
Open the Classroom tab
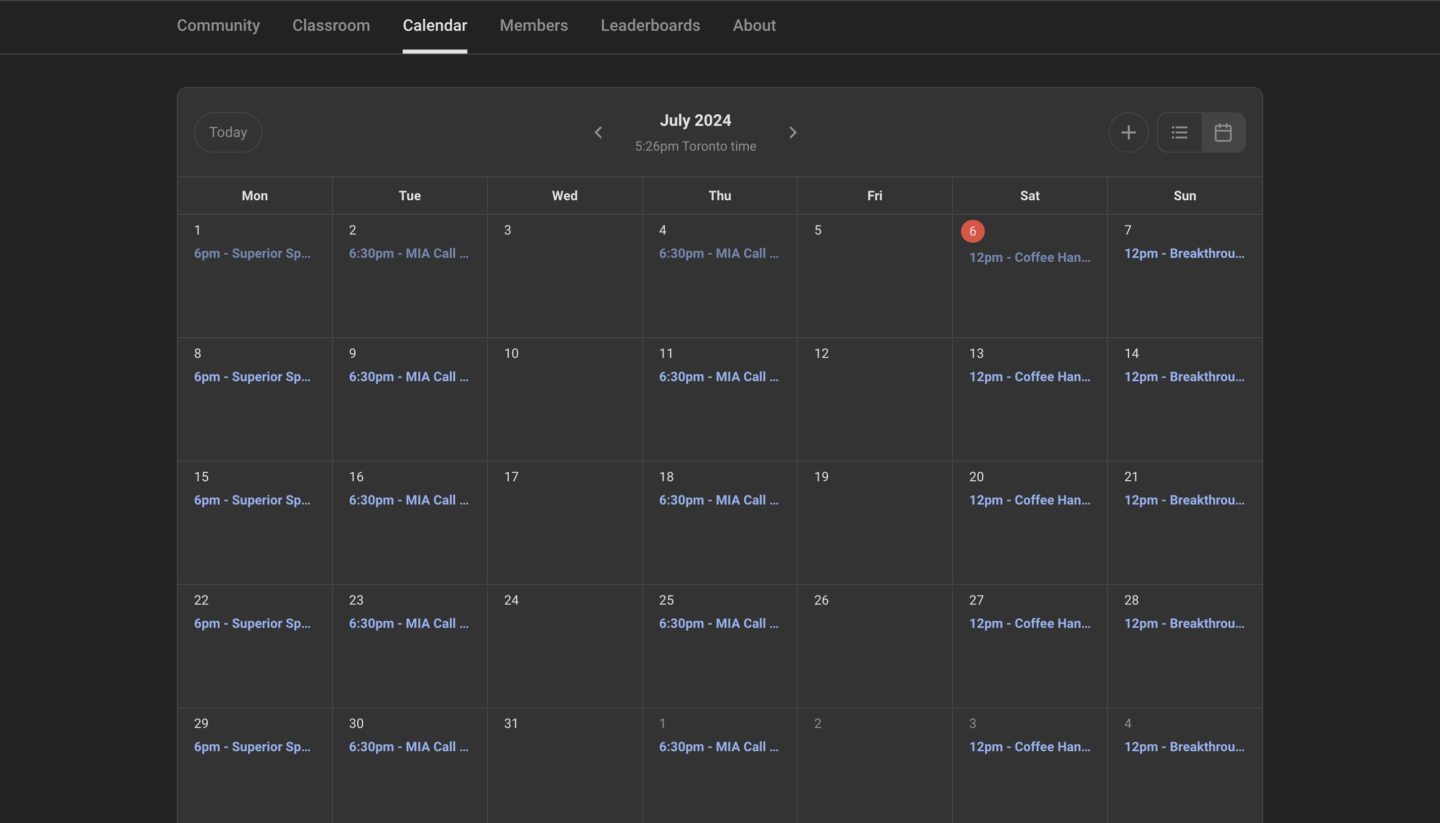click(331, 26)
